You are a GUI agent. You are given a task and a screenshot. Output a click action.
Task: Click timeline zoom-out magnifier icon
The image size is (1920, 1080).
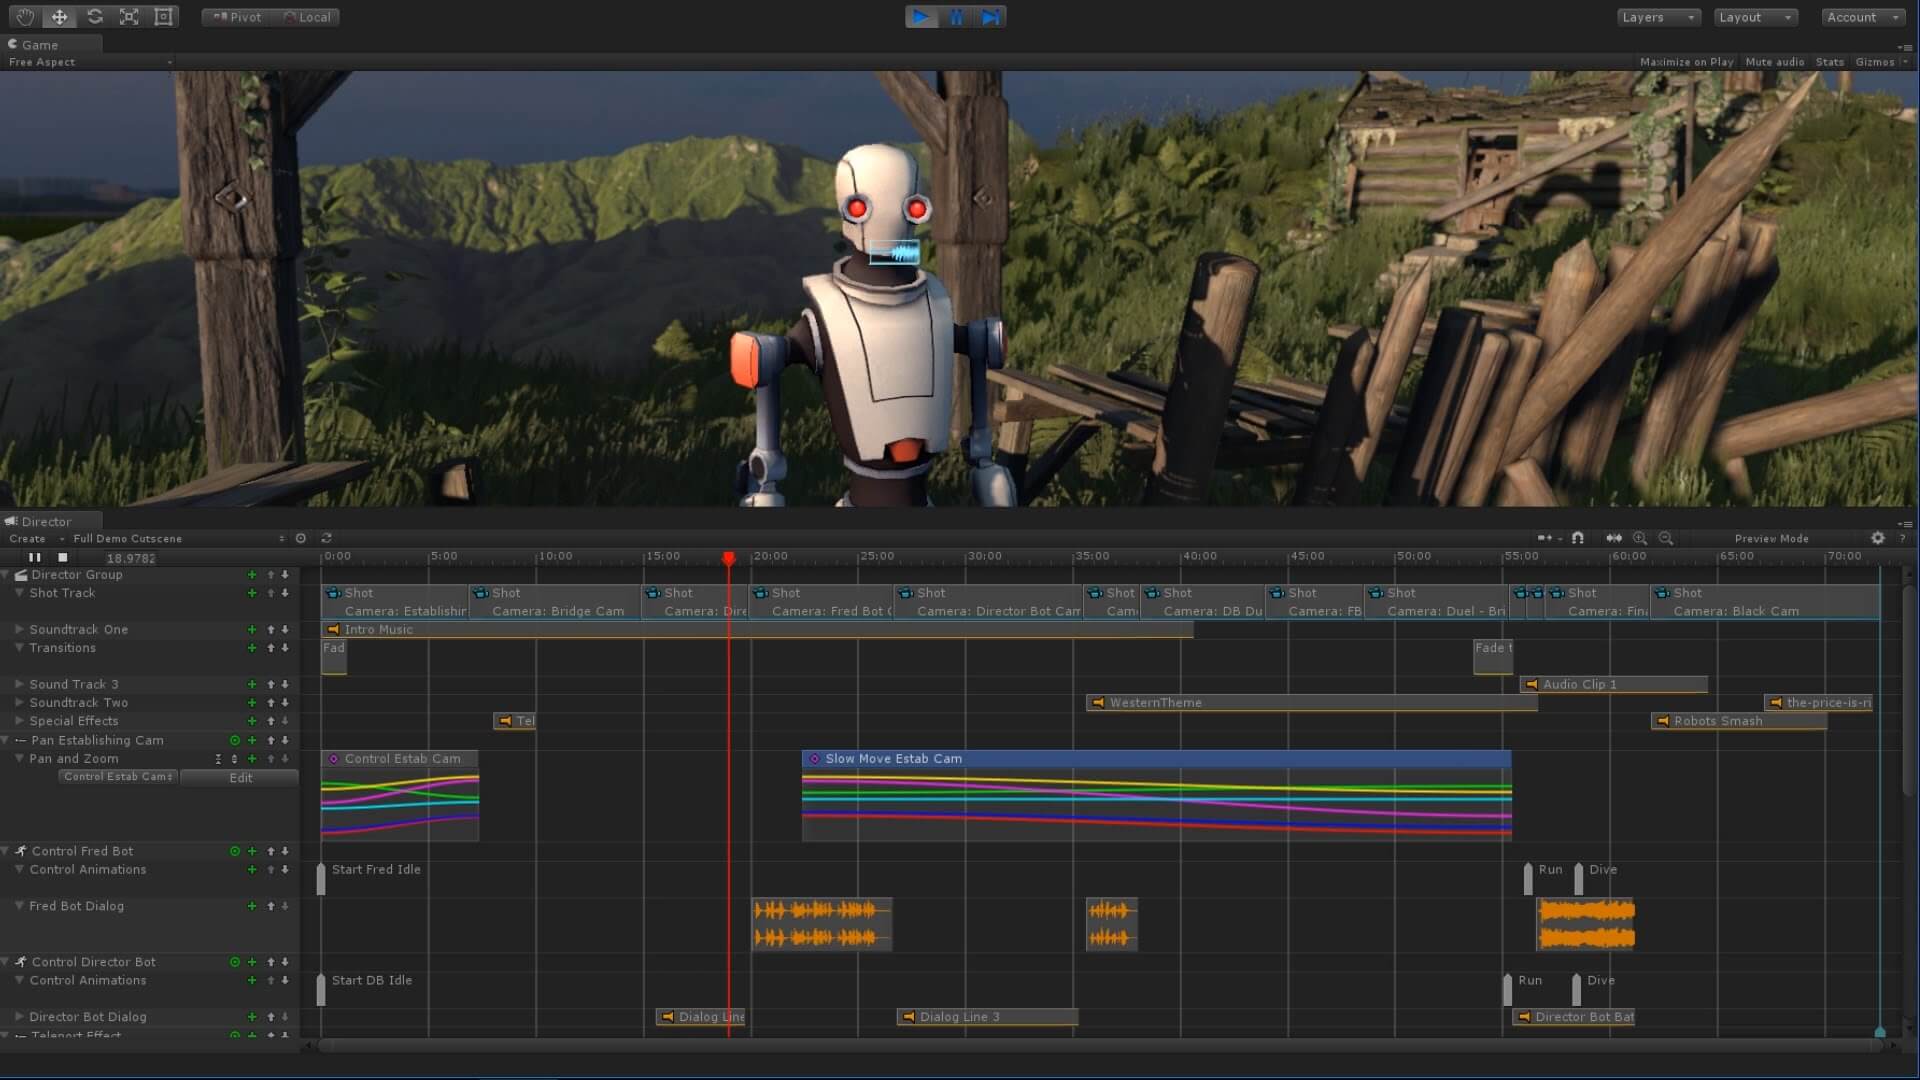tap(1666, 538)
